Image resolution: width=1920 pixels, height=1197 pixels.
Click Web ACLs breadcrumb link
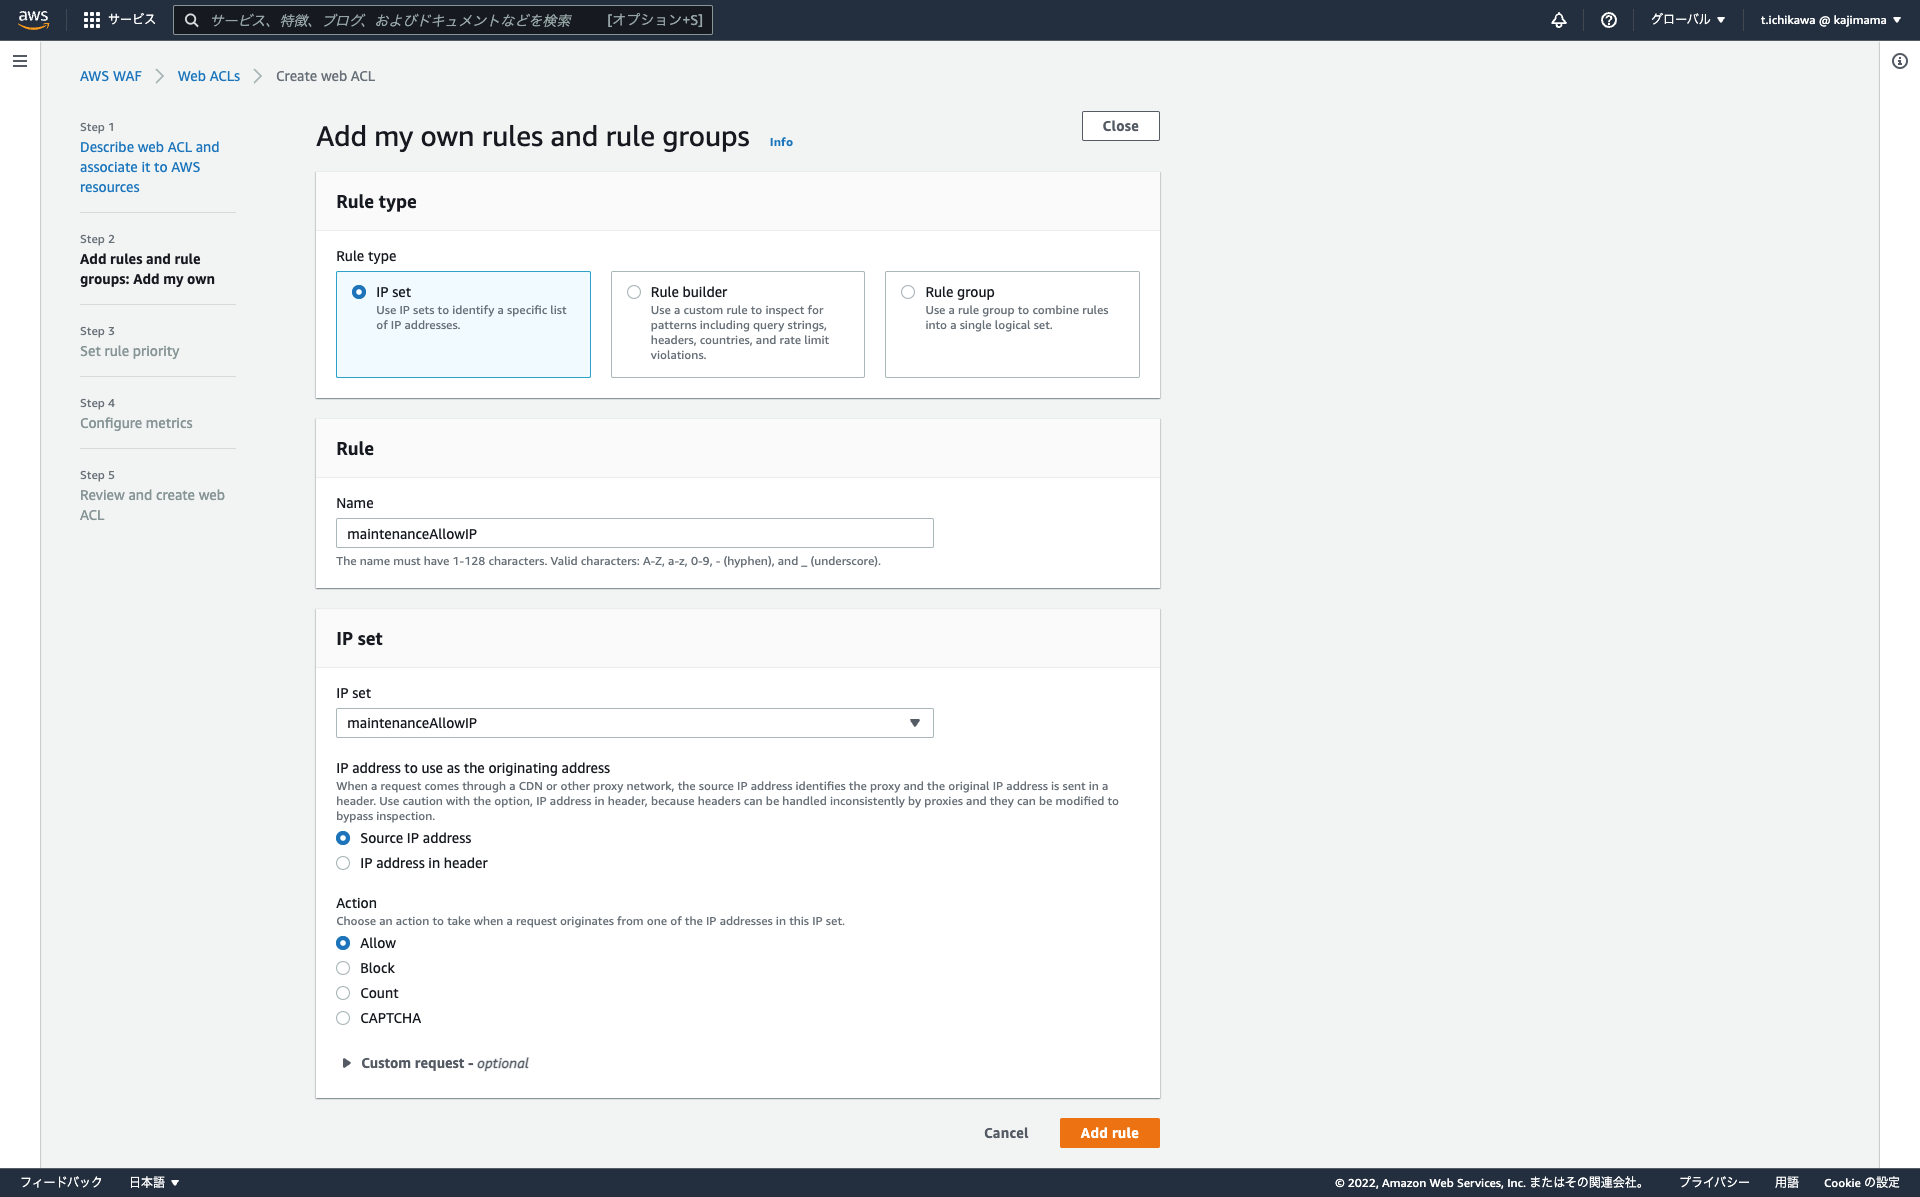[x=209, y=76]
